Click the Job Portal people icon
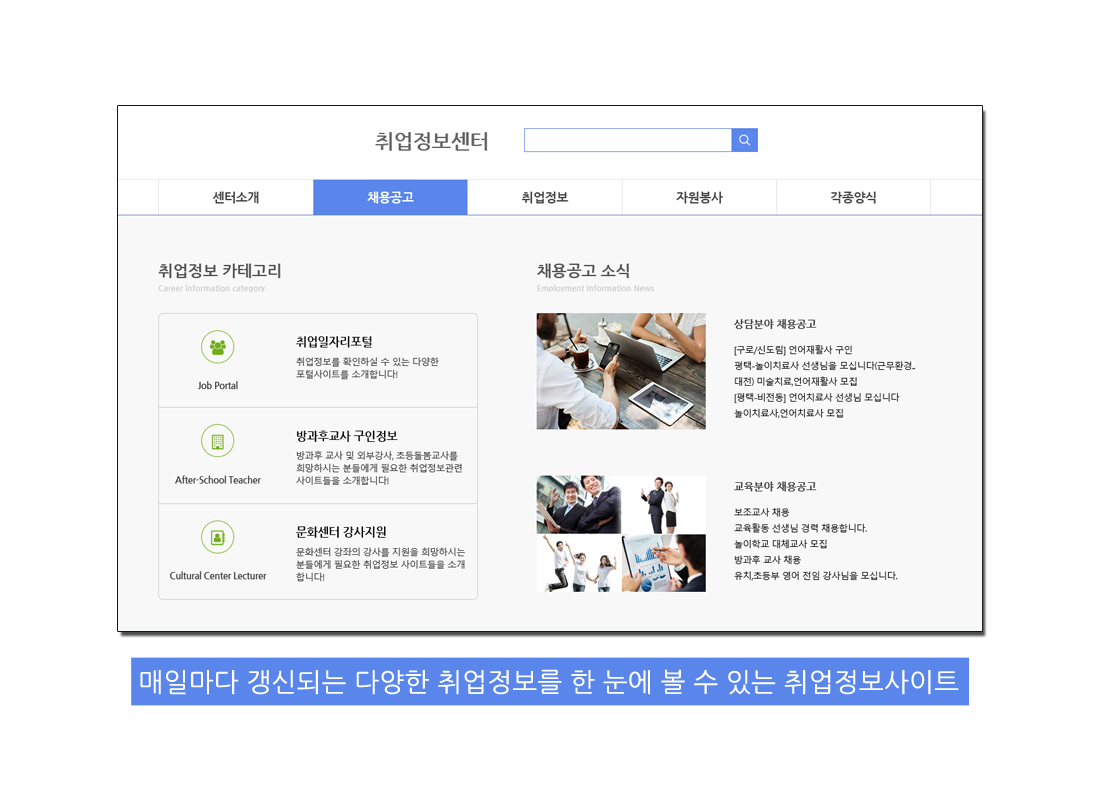Screen dimensions: 1100x800 pyautogui.click(x=217, y=347)
